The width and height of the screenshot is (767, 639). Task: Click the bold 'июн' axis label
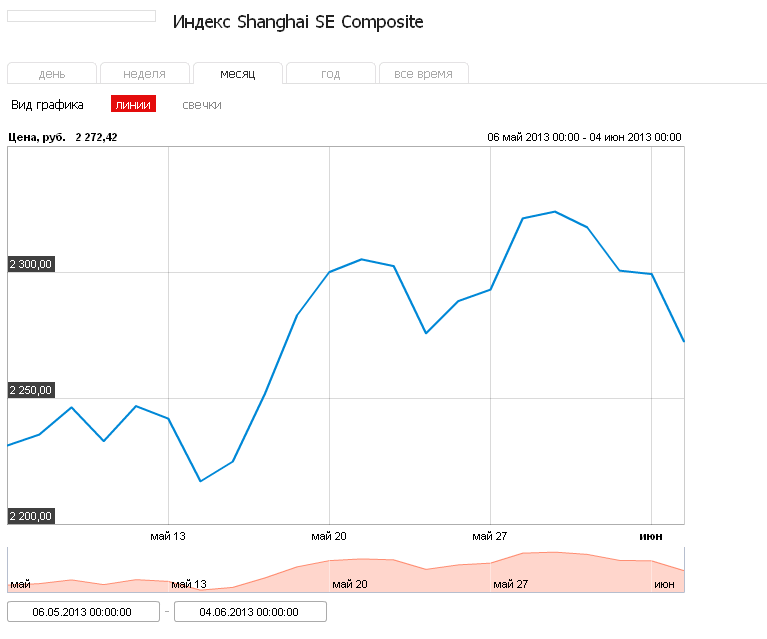click(651, 536)
